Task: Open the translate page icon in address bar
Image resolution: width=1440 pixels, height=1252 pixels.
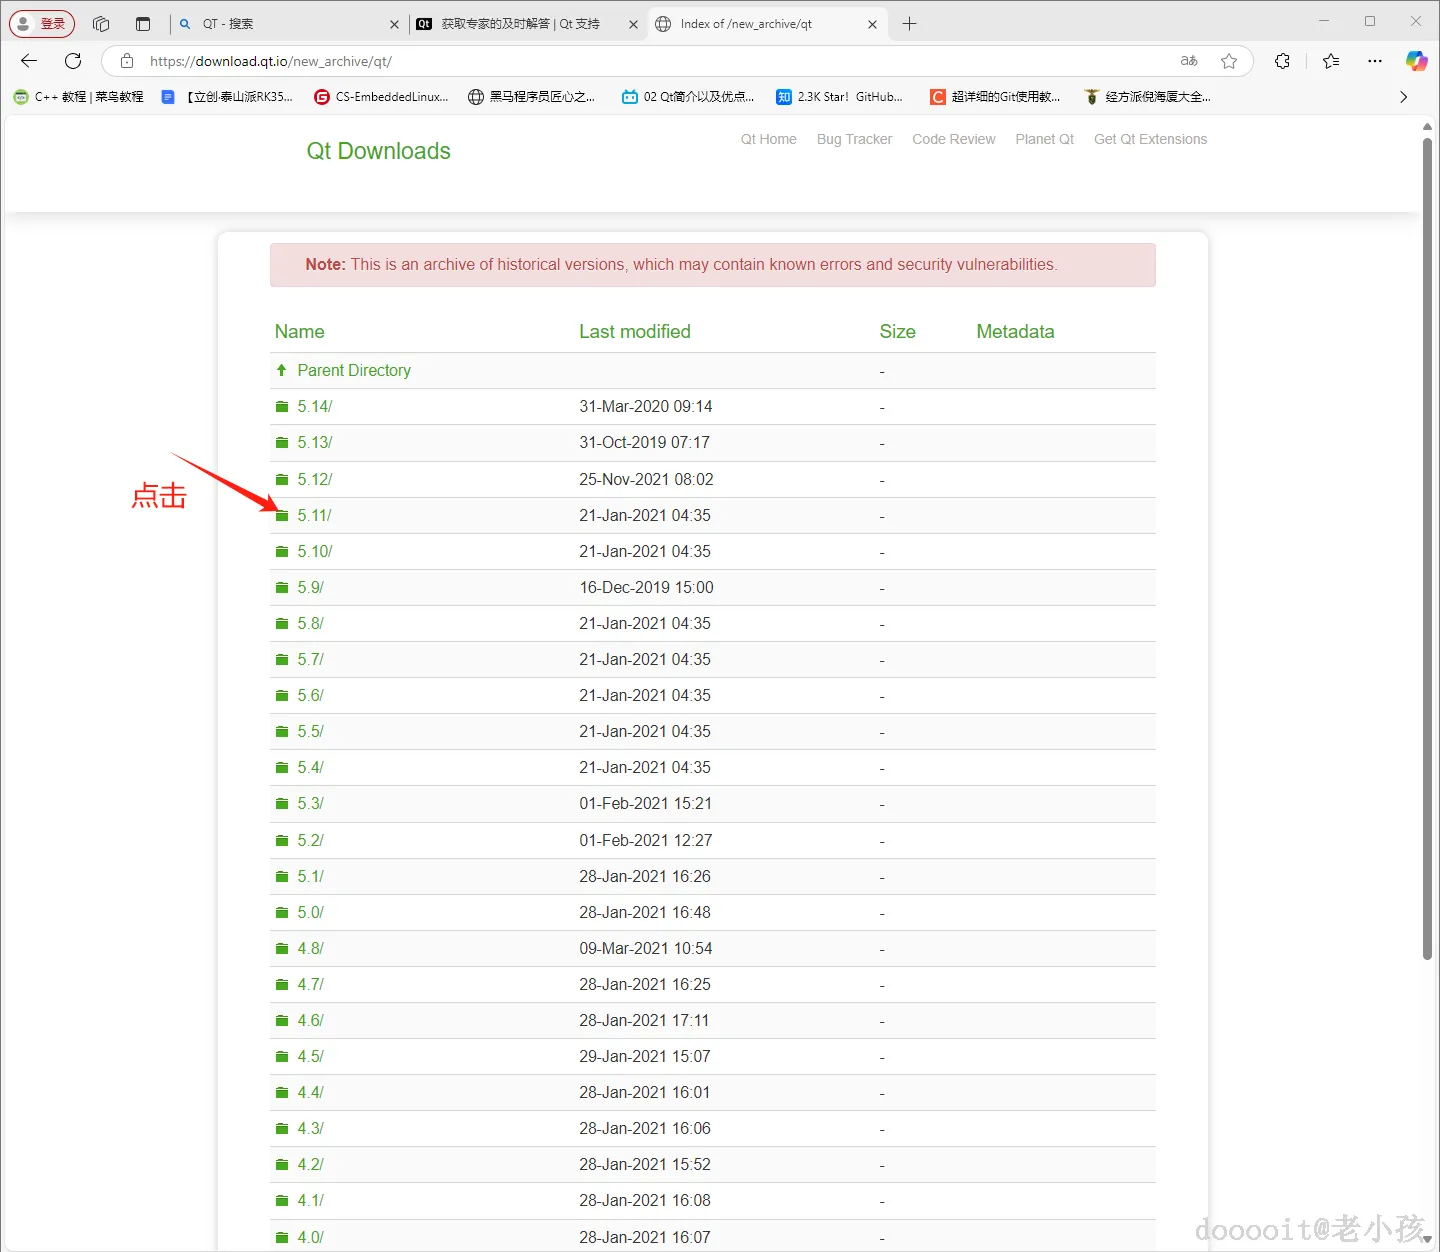Action: [x=1189, y=61]
